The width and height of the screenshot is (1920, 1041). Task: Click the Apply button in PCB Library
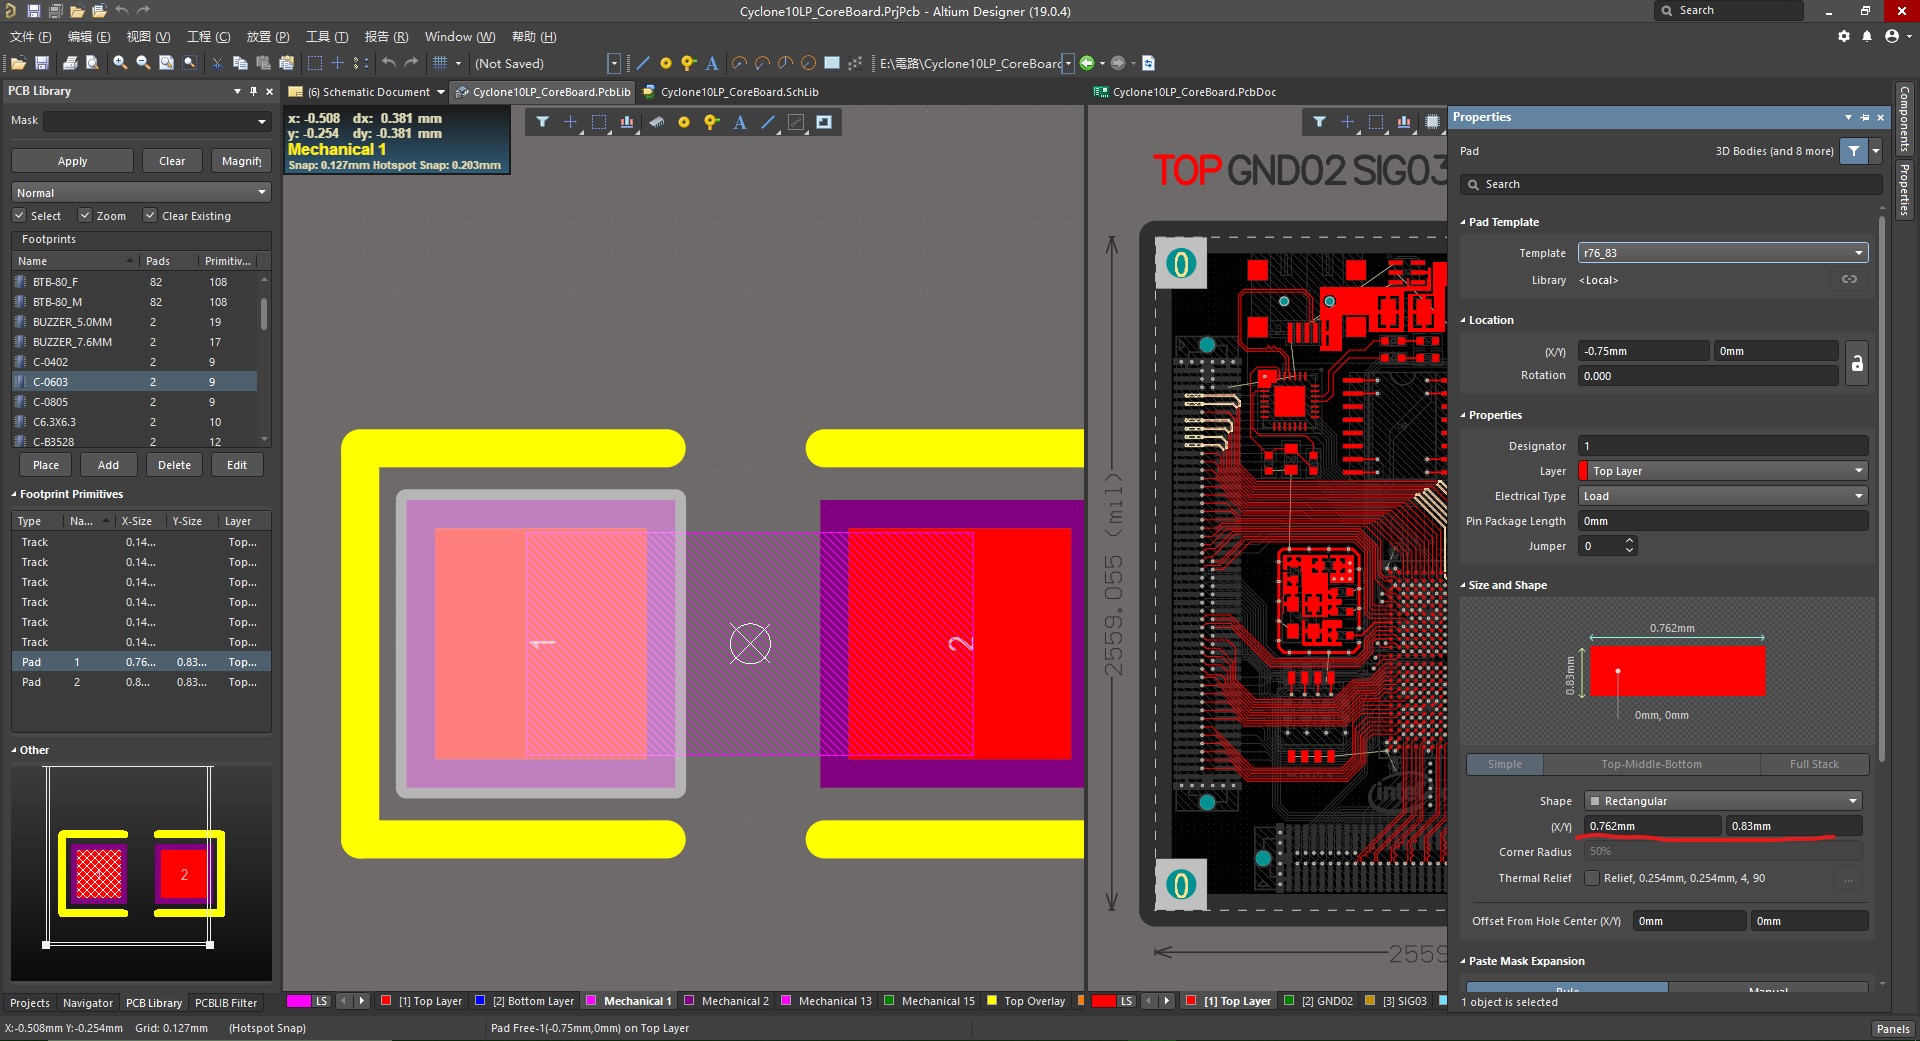[x=72, y=161]
